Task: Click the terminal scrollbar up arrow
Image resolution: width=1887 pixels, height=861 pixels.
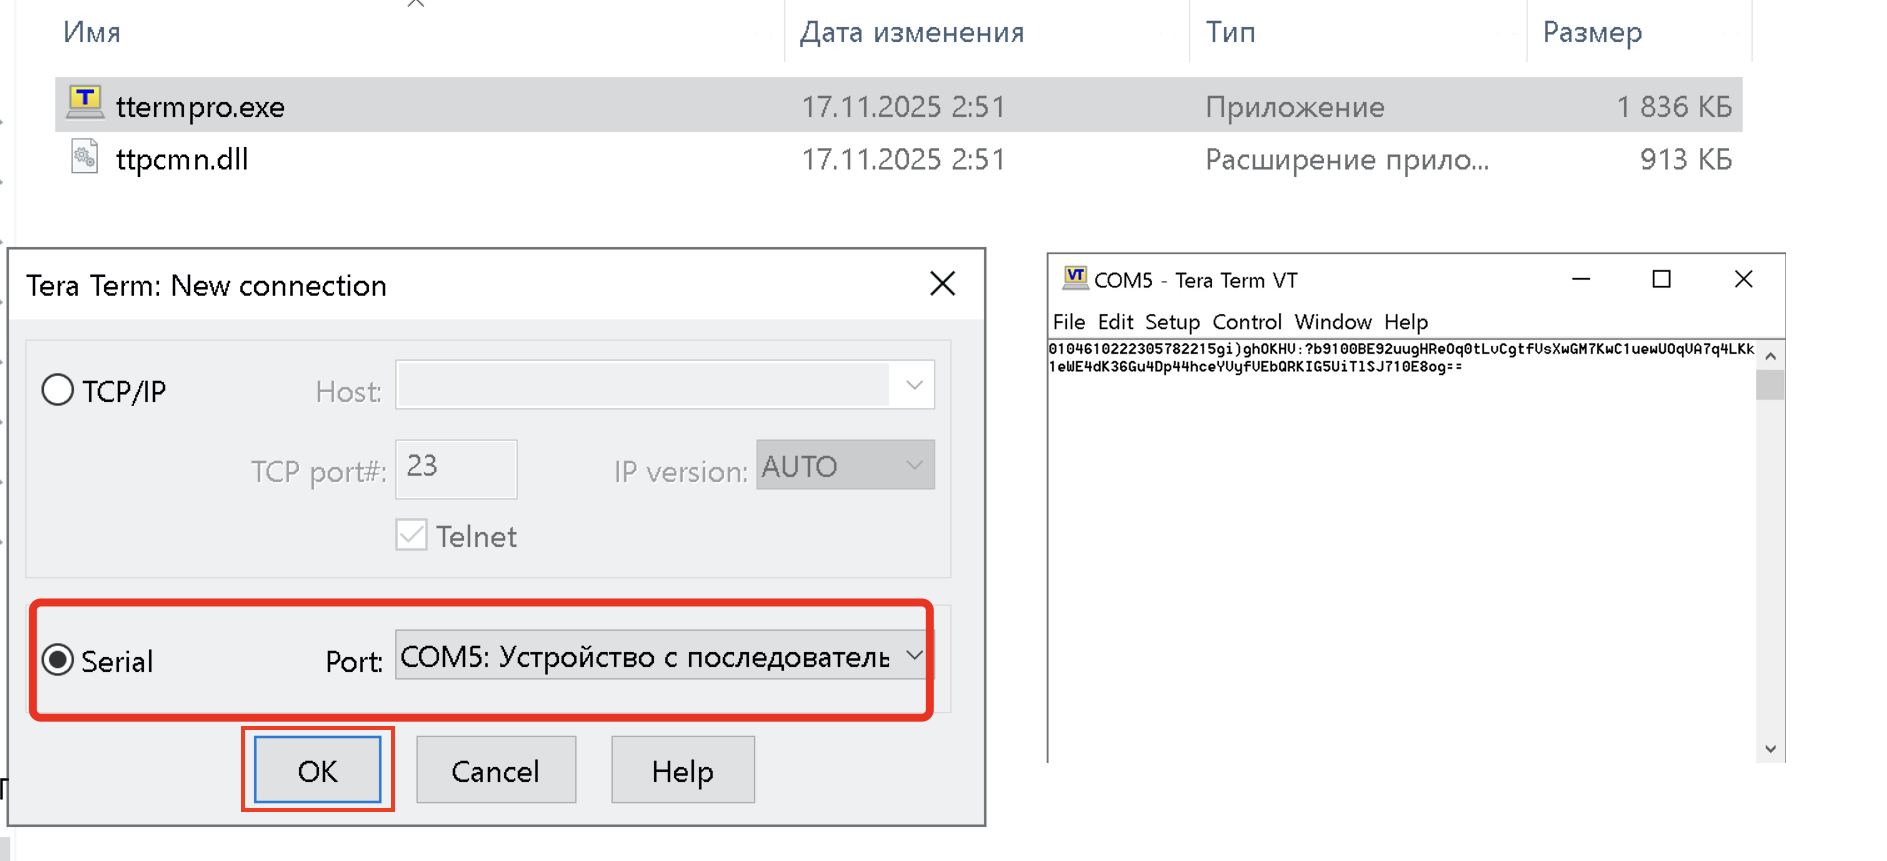Action: click(1770, 355)
